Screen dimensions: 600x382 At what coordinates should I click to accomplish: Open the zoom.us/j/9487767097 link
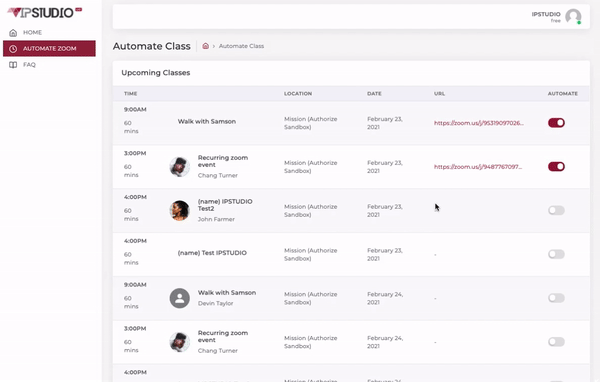[478, 167]
